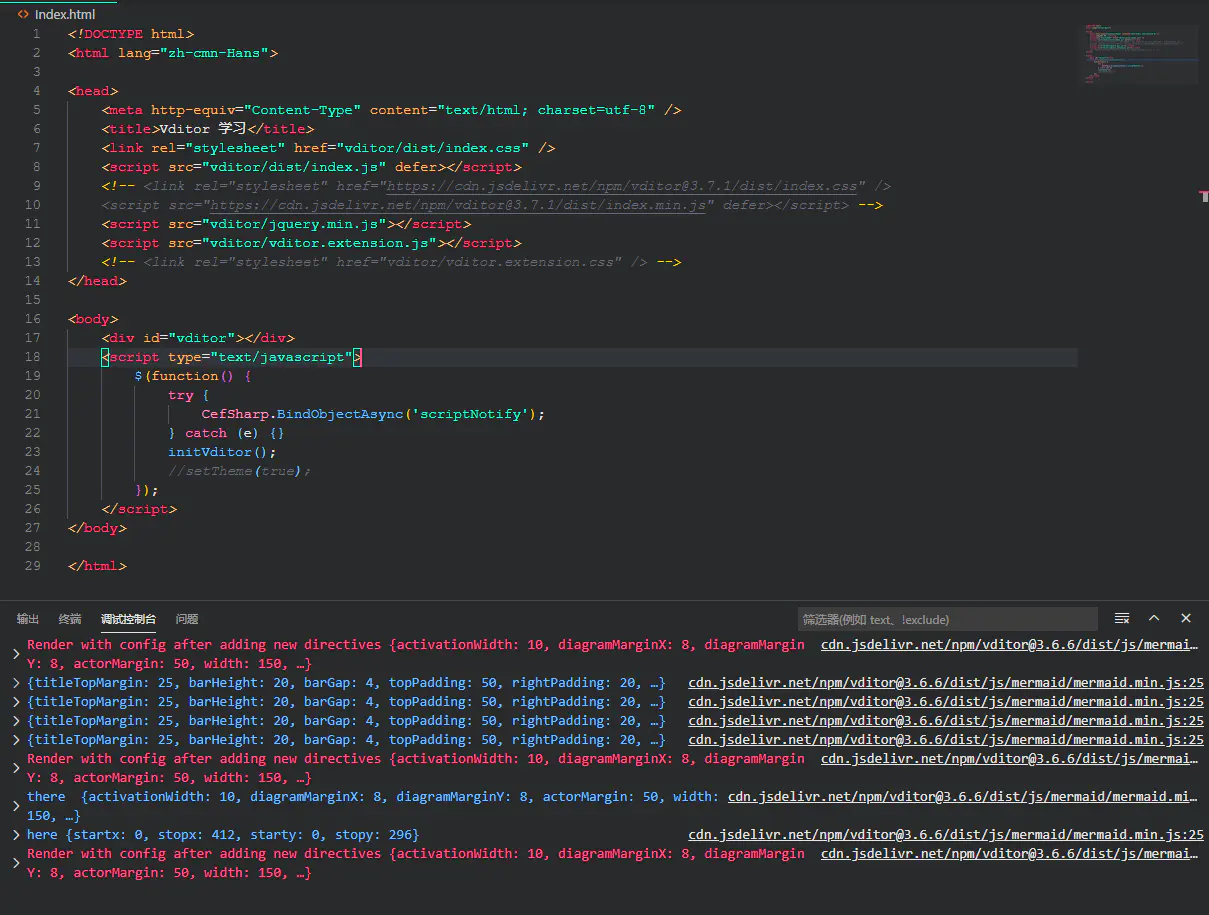Switch to the 问题 panel tab
Screen dimensions: 1209x915
pyautogui.click(x=187, y=619)
